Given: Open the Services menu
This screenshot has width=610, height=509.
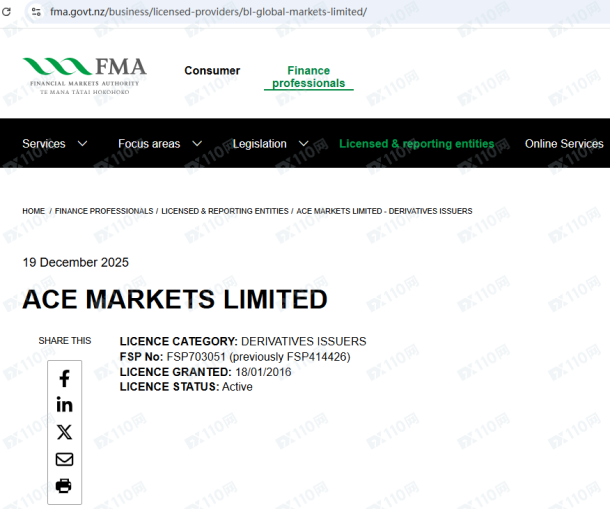Looking at the screenshot, I should [44, 144].
